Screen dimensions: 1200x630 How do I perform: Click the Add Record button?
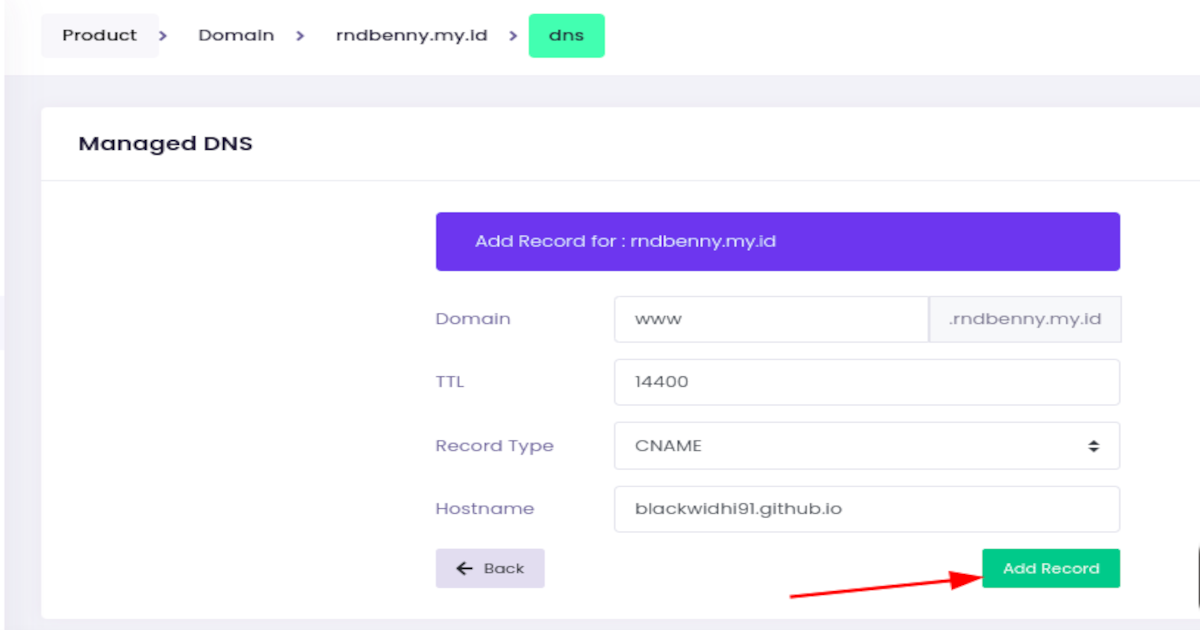pos(1051,568)
